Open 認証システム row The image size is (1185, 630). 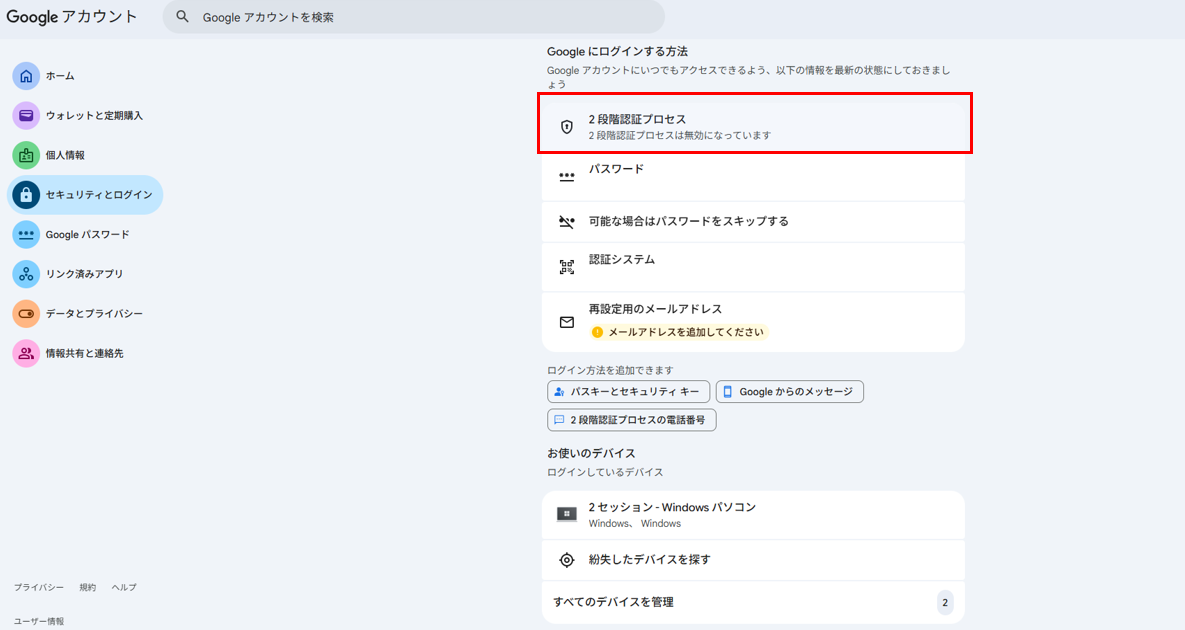click(x=753, y=267)
